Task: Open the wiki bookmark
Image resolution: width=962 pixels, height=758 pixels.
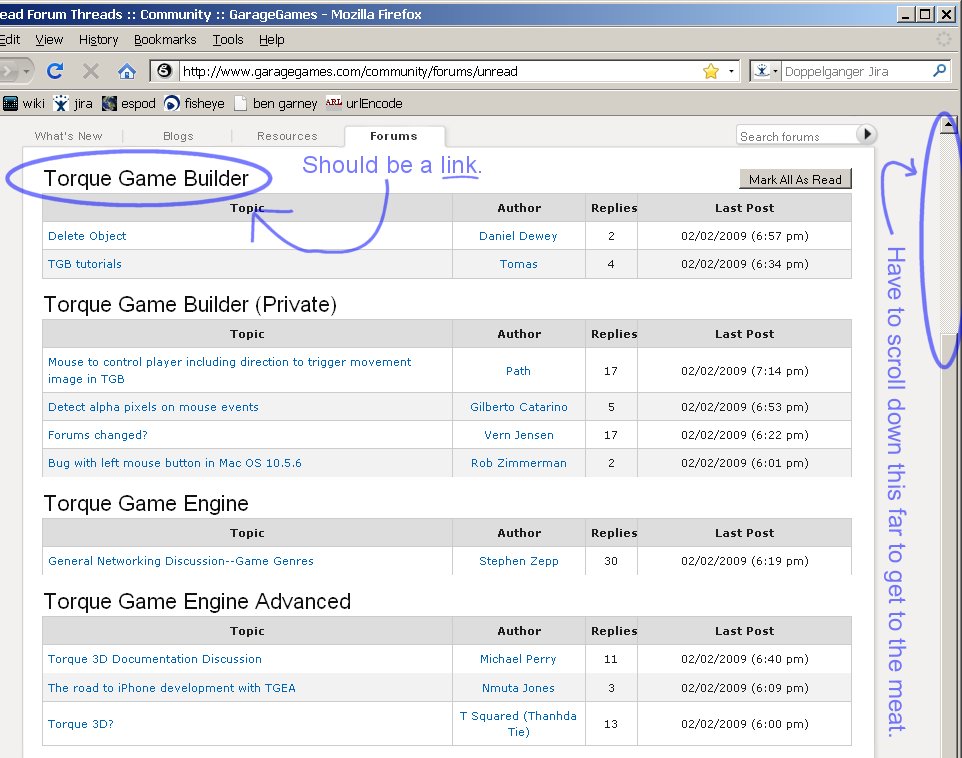Action: pos(24,103)
